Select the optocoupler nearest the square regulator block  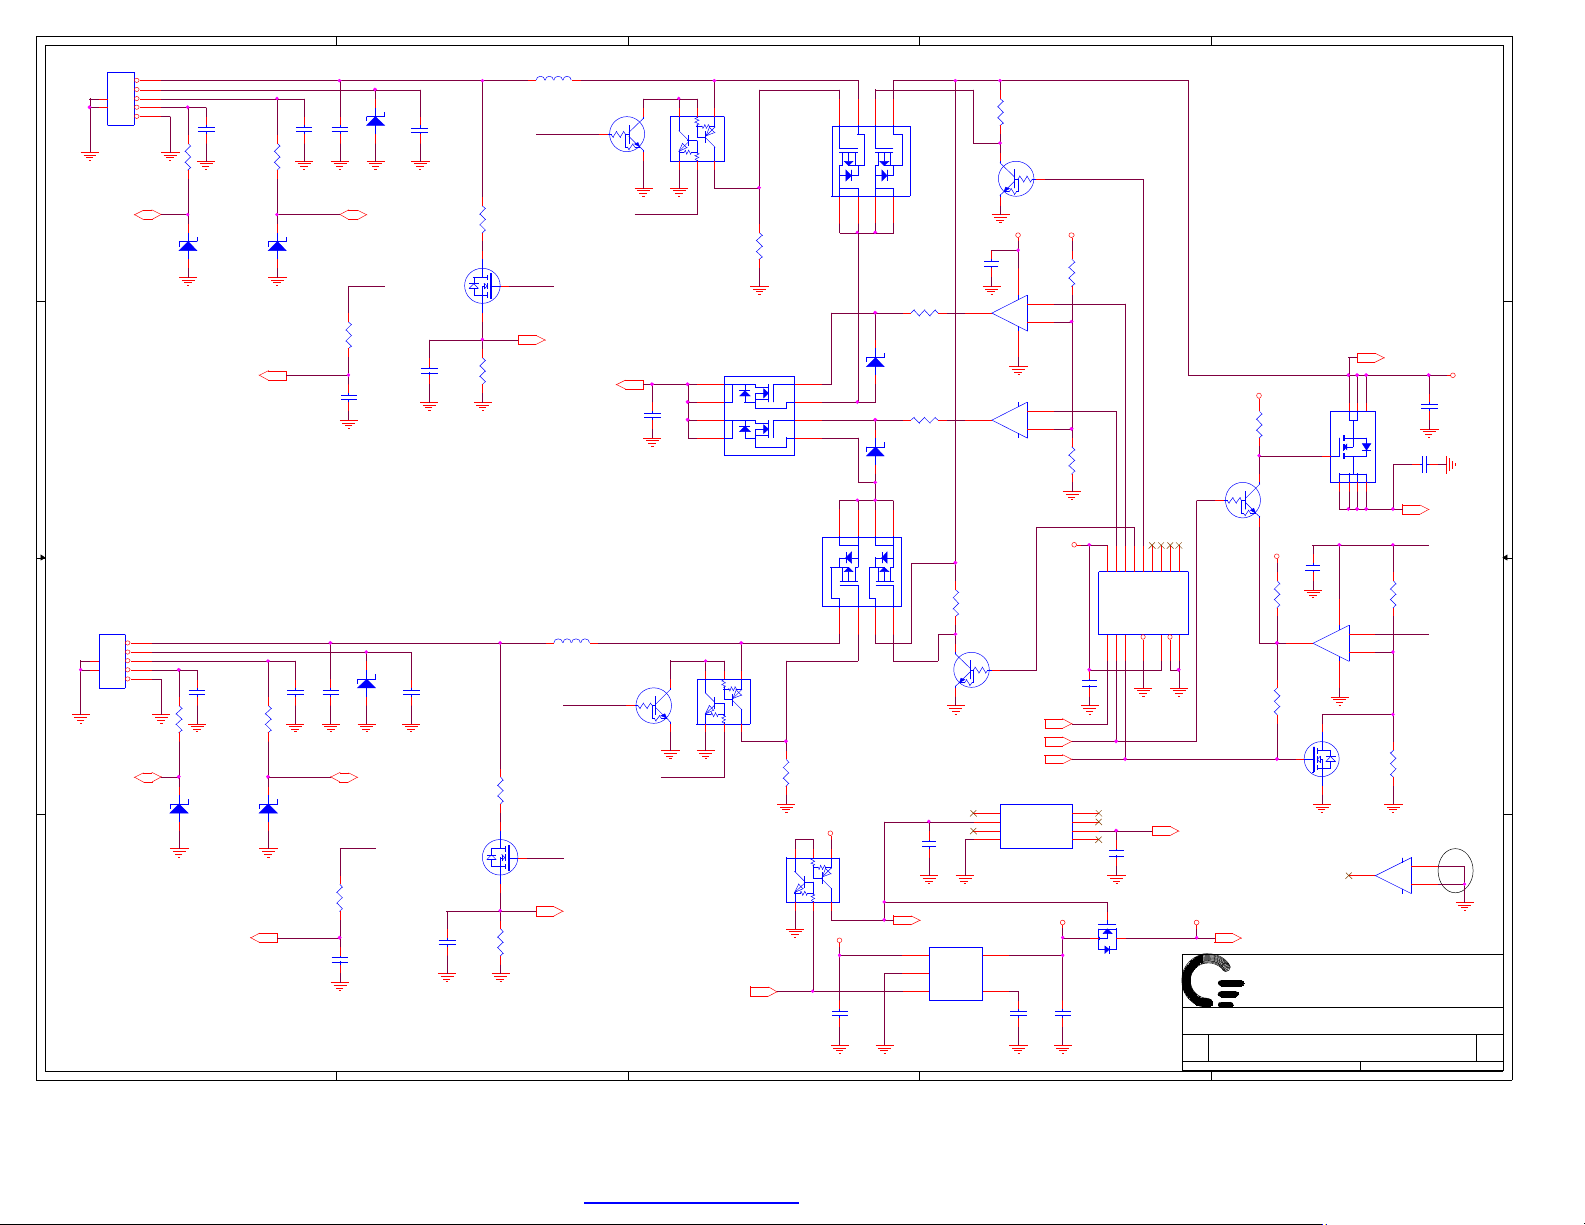point(813,880)
